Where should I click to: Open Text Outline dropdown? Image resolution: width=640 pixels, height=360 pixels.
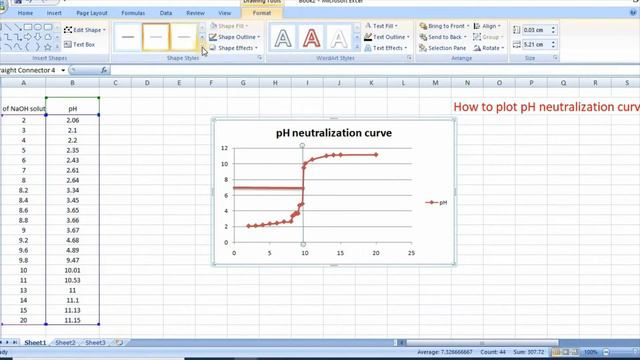[x=387, y=37]
